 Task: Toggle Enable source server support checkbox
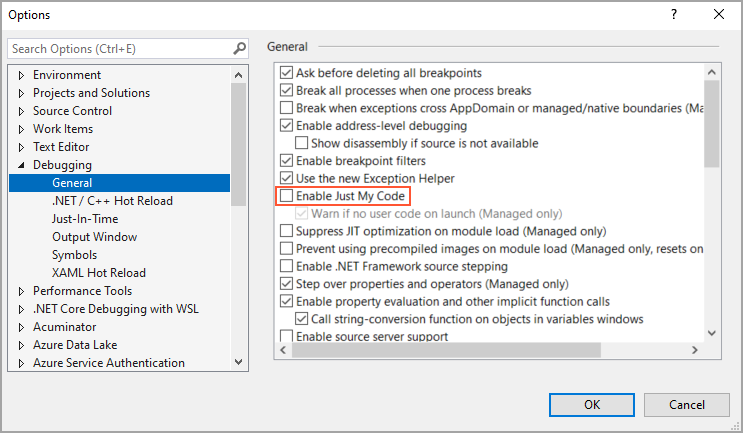[287, 337]
